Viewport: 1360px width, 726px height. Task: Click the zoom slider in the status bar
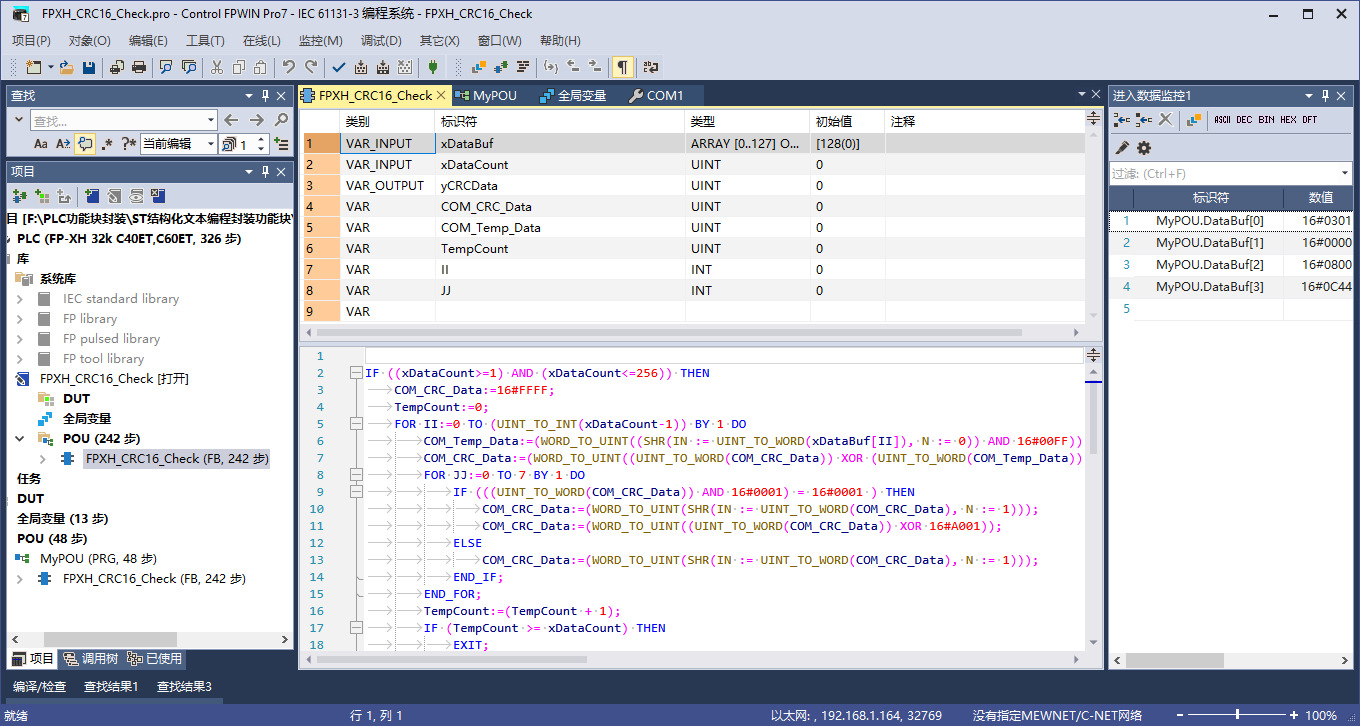[1238, 715]
